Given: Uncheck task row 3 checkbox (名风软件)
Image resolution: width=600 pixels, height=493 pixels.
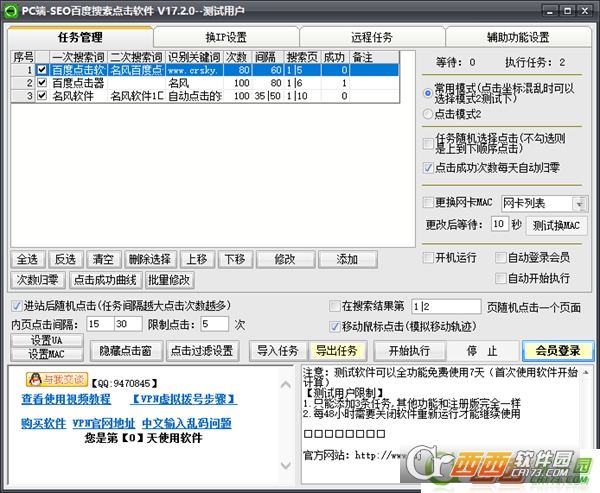Looking at the screenshot, I should click(42, 95).
